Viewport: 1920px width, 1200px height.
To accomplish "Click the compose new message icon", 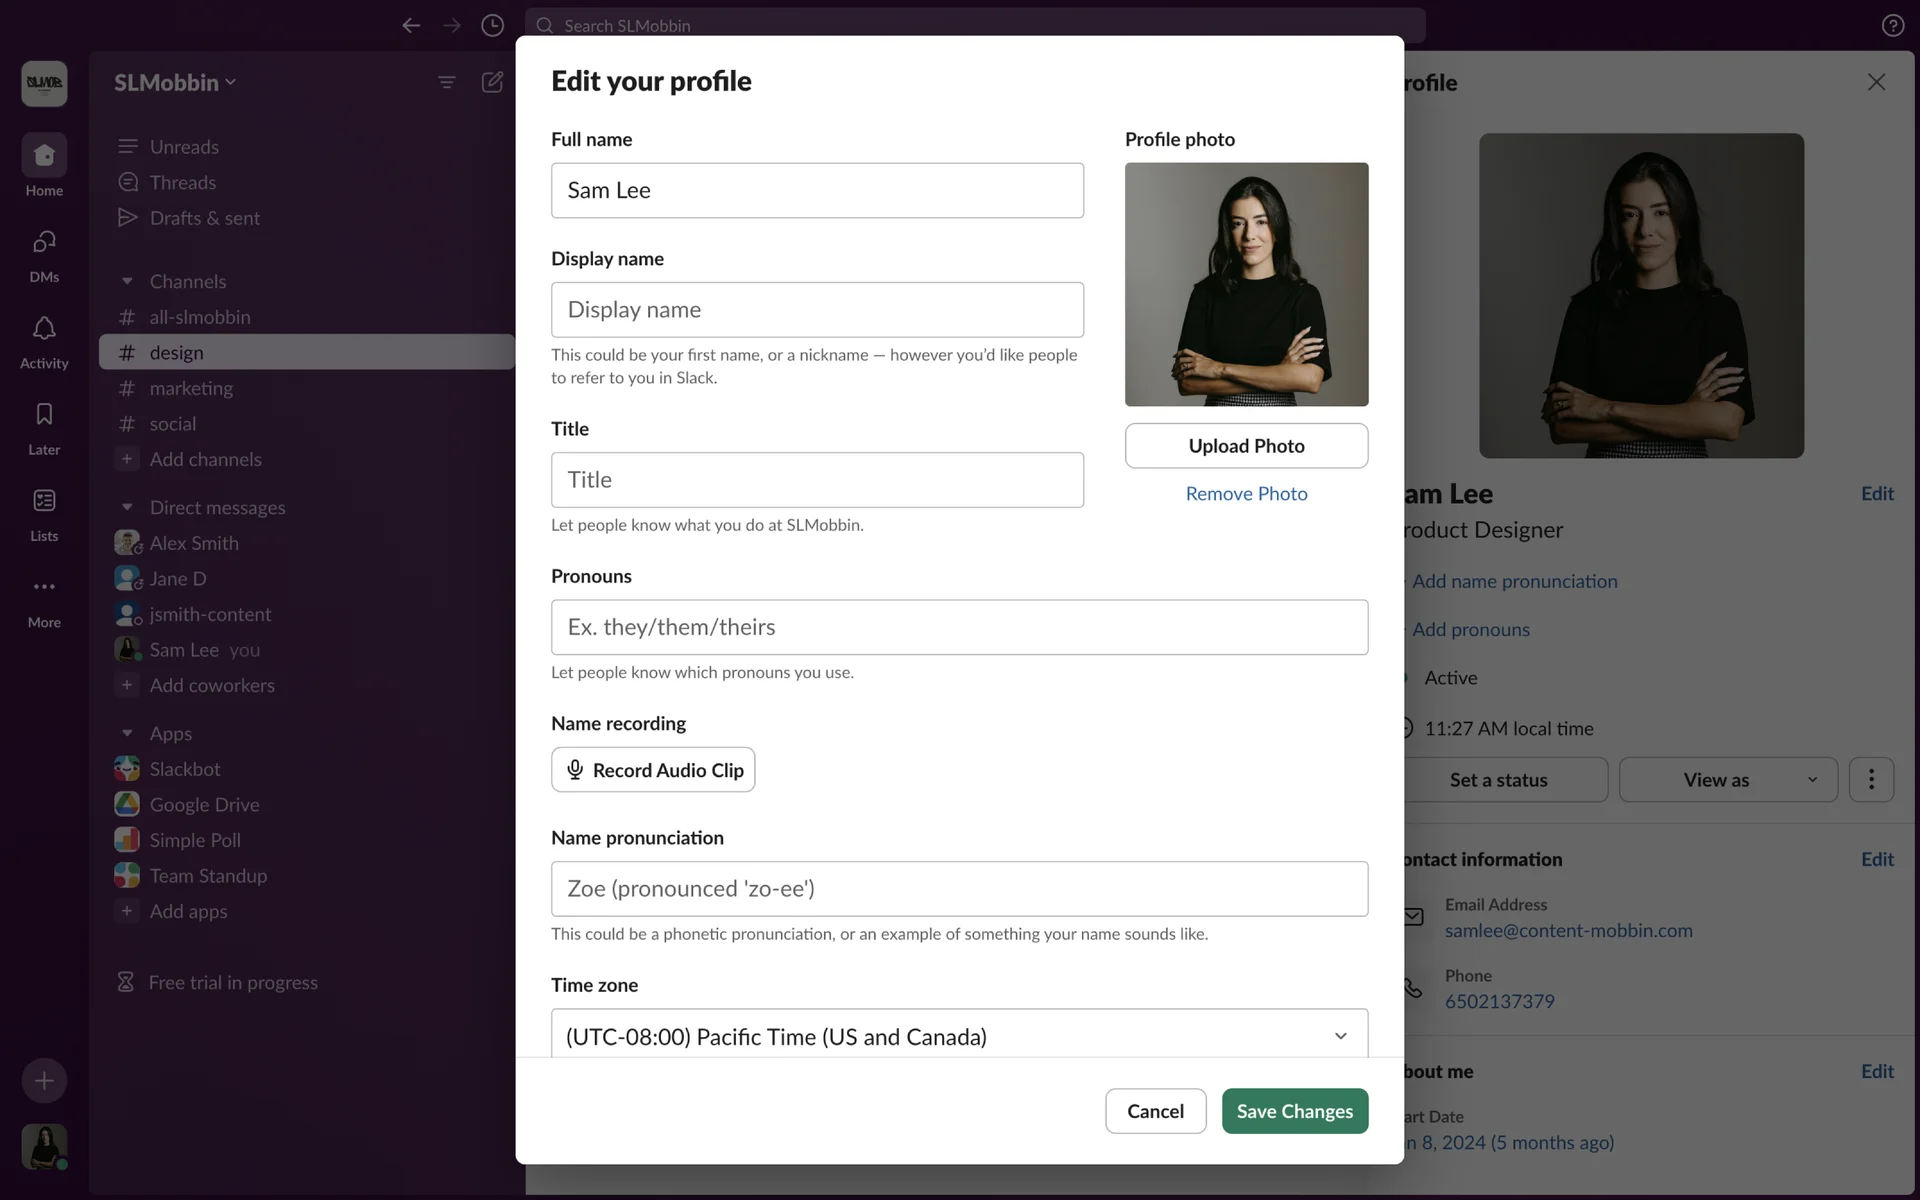I will point(492,82).
